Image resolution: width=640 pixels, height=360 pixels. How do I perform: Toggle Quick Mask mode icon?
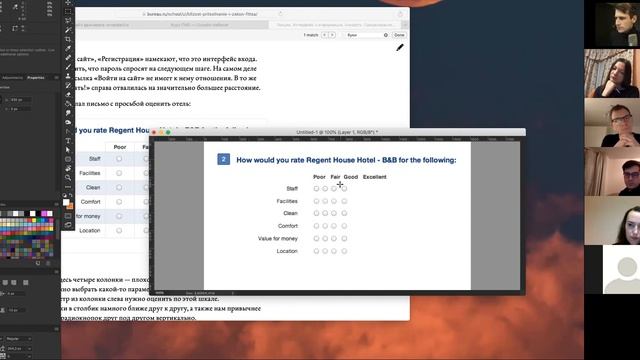(68, 216)
